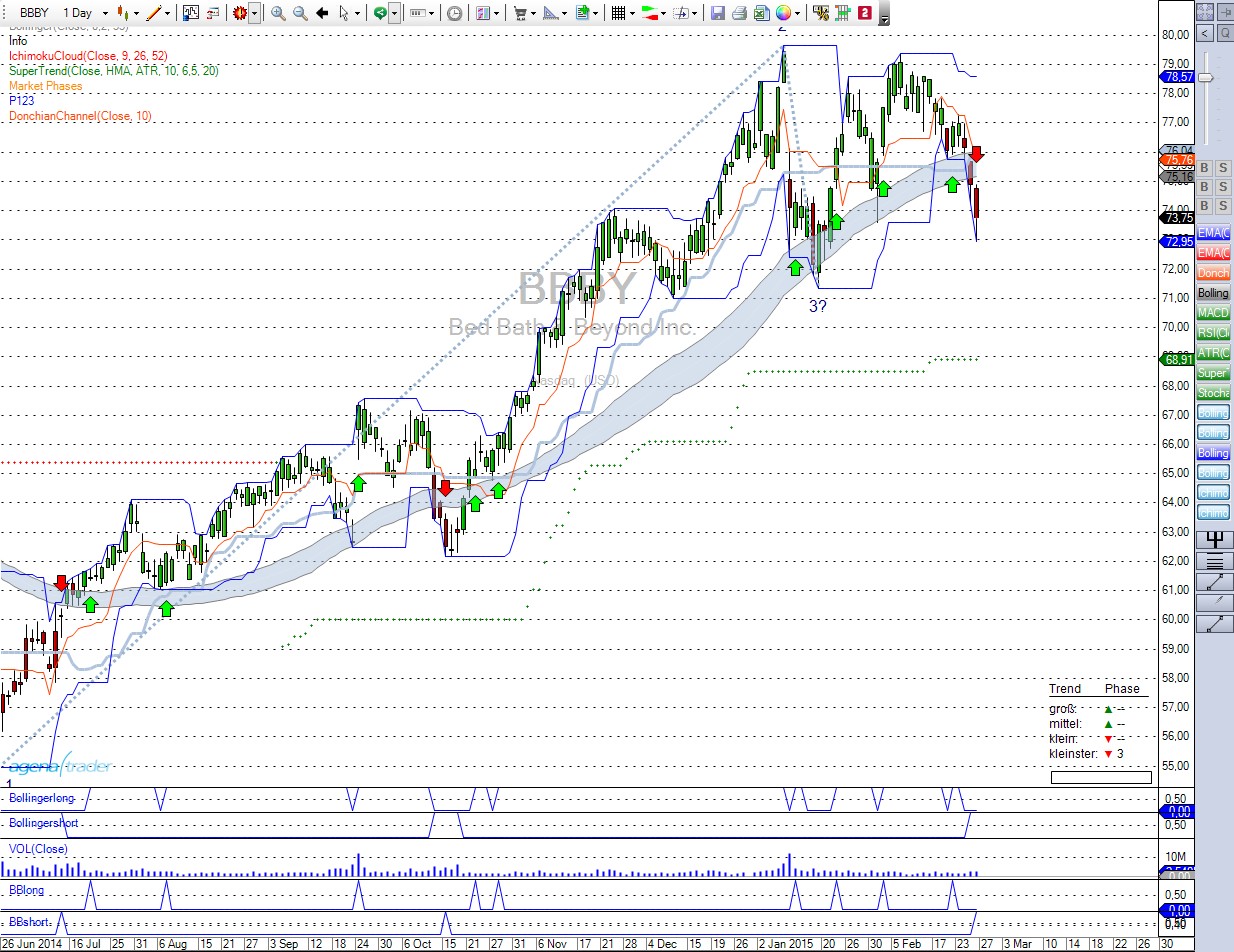Click the first B buy button
Image resolution: width=1234 pixels, height=952 pixels.
[1204, 168]
